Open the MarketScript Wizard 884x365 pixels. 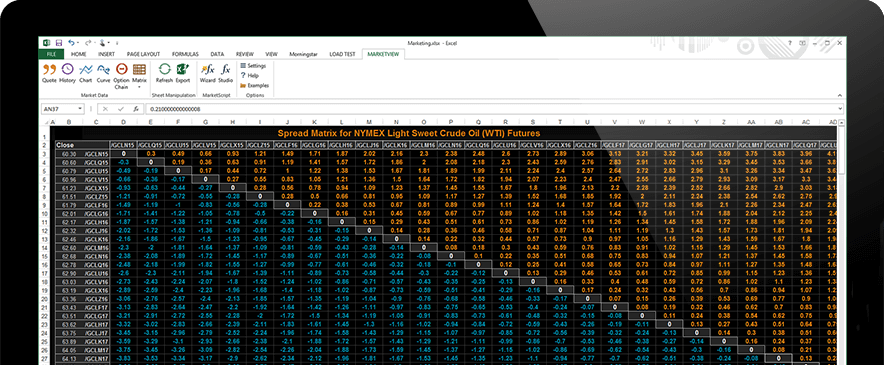[207, 73]
